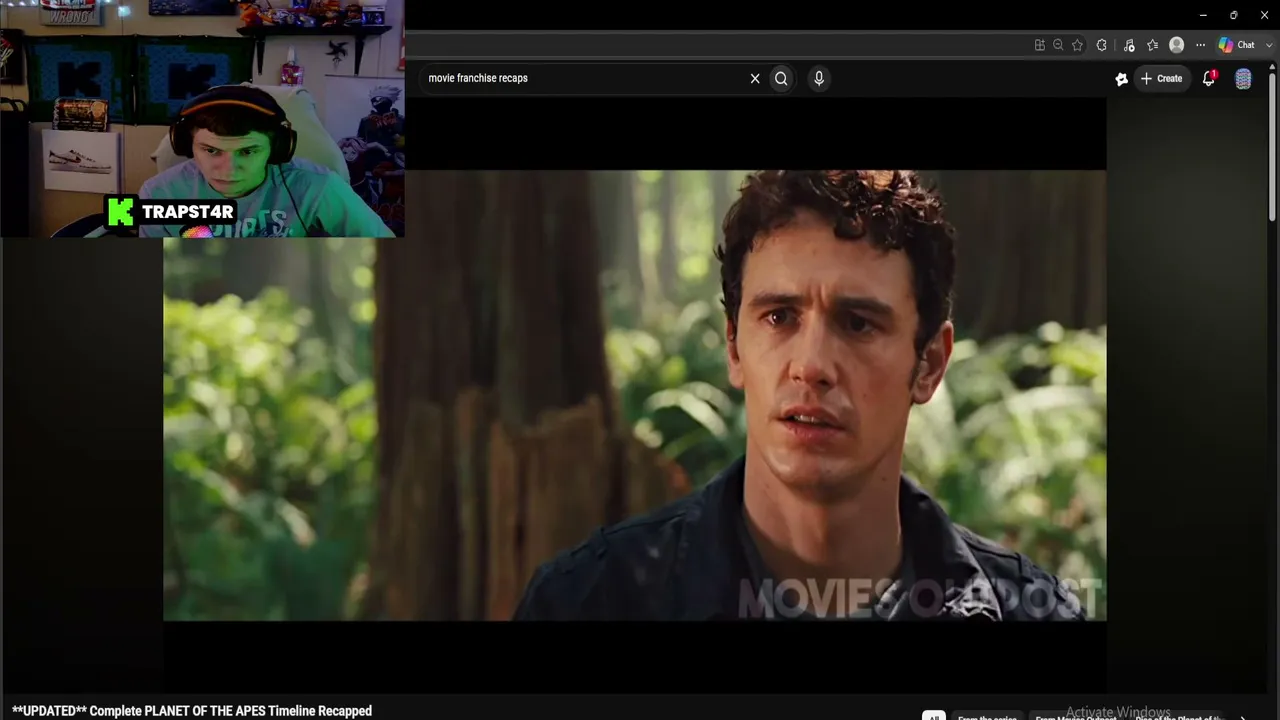Click the Planet of the Apes video title

coord(192,711)
